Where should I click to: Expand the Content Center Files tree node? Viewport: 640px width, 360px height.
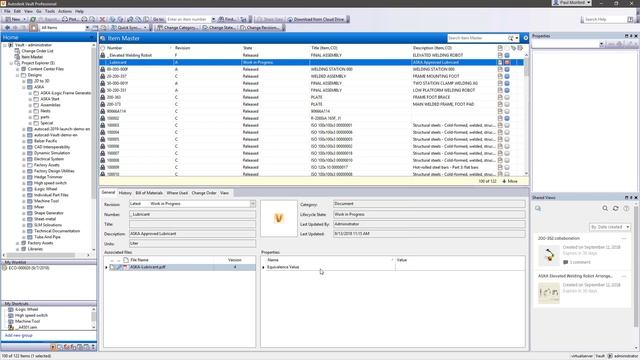18,69
